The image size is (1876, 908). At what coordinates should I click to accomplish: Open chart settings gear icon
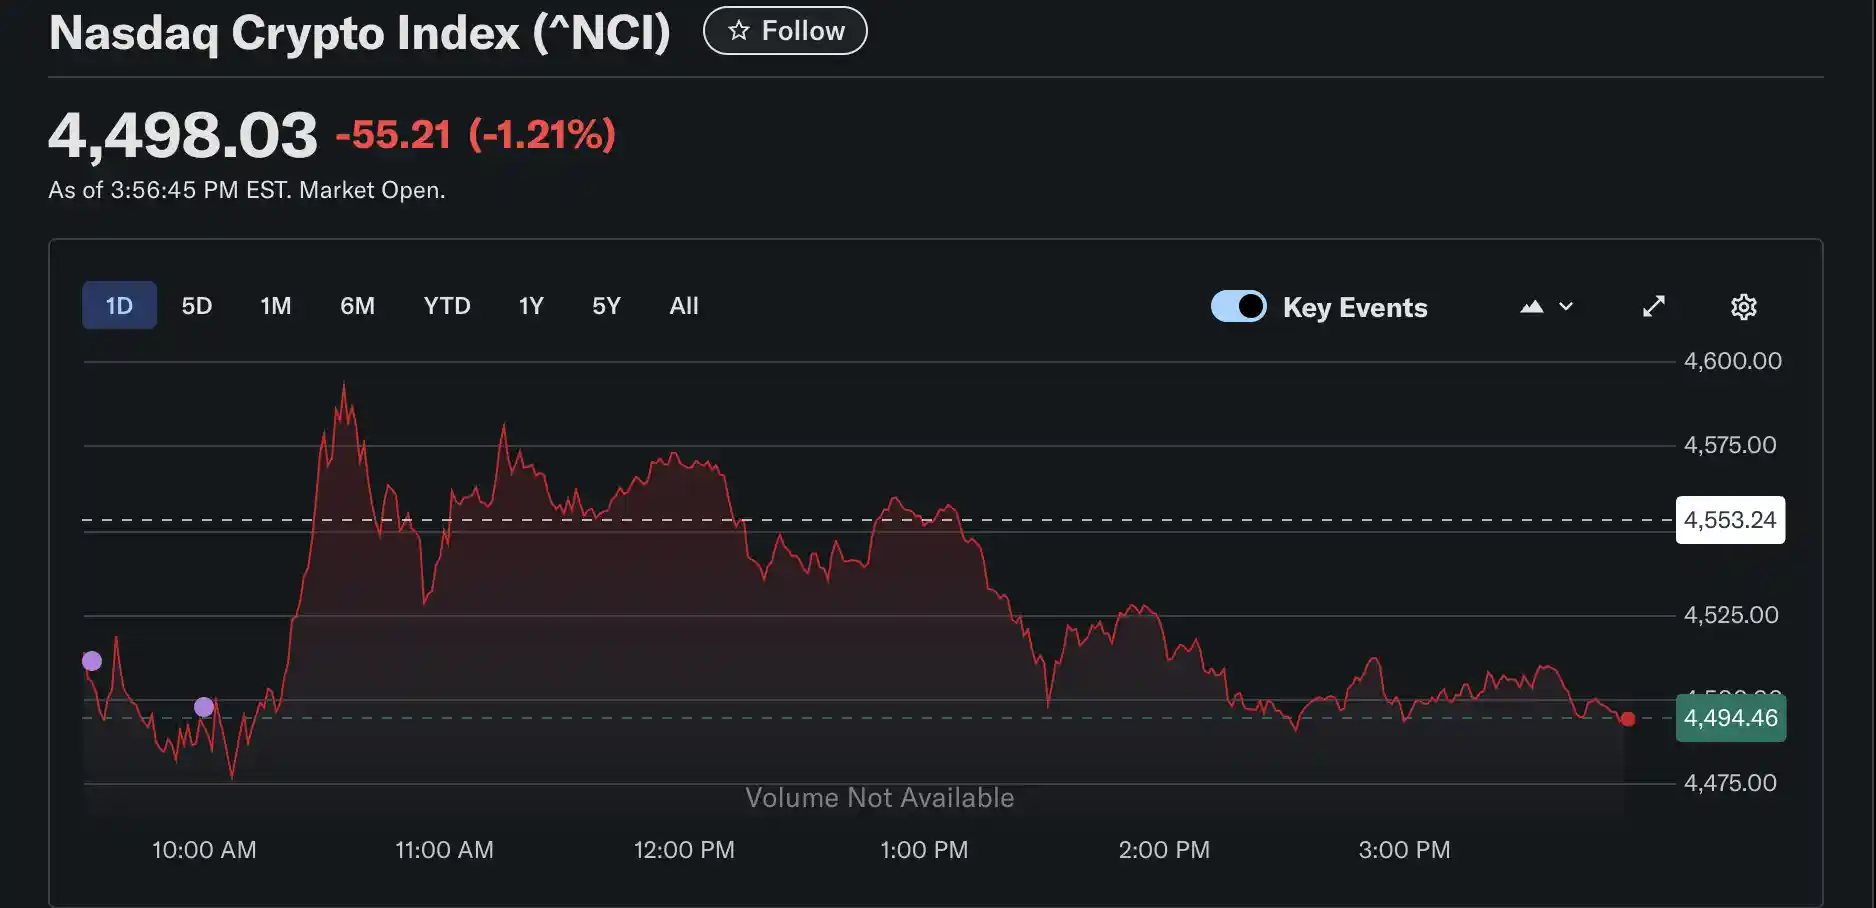(1743, 307)
